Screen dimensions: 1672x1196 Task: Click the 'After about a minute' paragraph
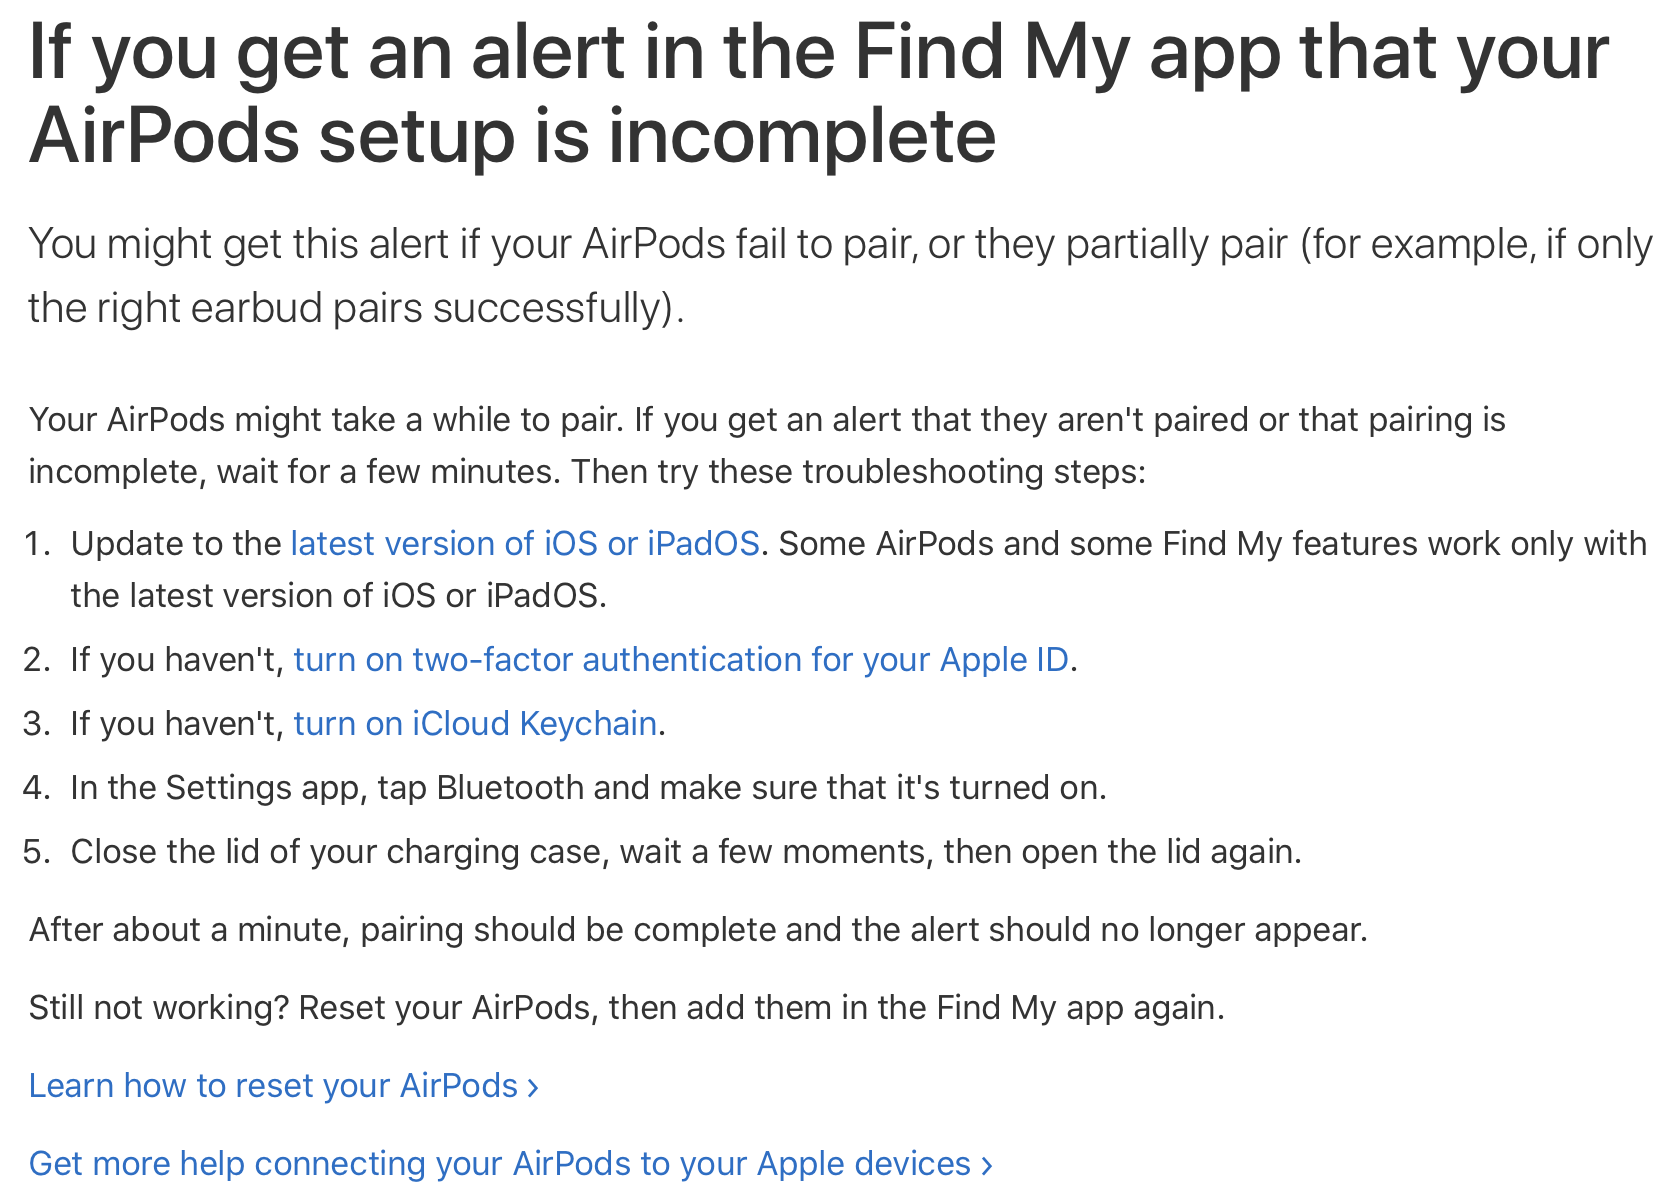pyautogui.click(x=697, y=930)
